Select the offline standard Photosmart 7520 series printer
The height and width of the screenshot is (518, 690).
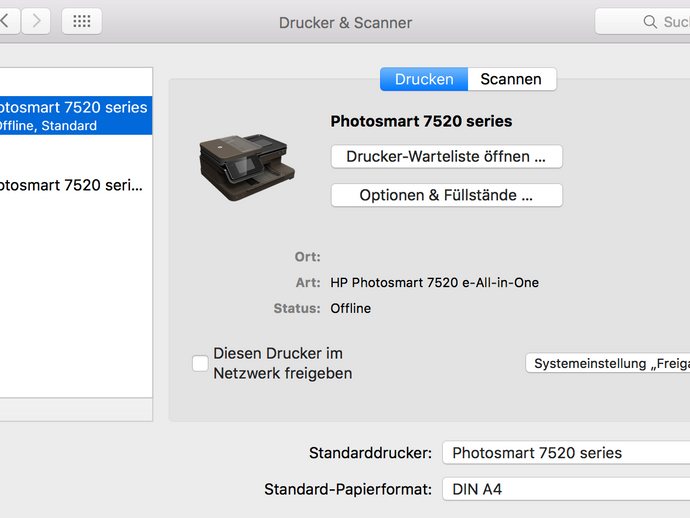pyautogui.click(x=76, y=115)
